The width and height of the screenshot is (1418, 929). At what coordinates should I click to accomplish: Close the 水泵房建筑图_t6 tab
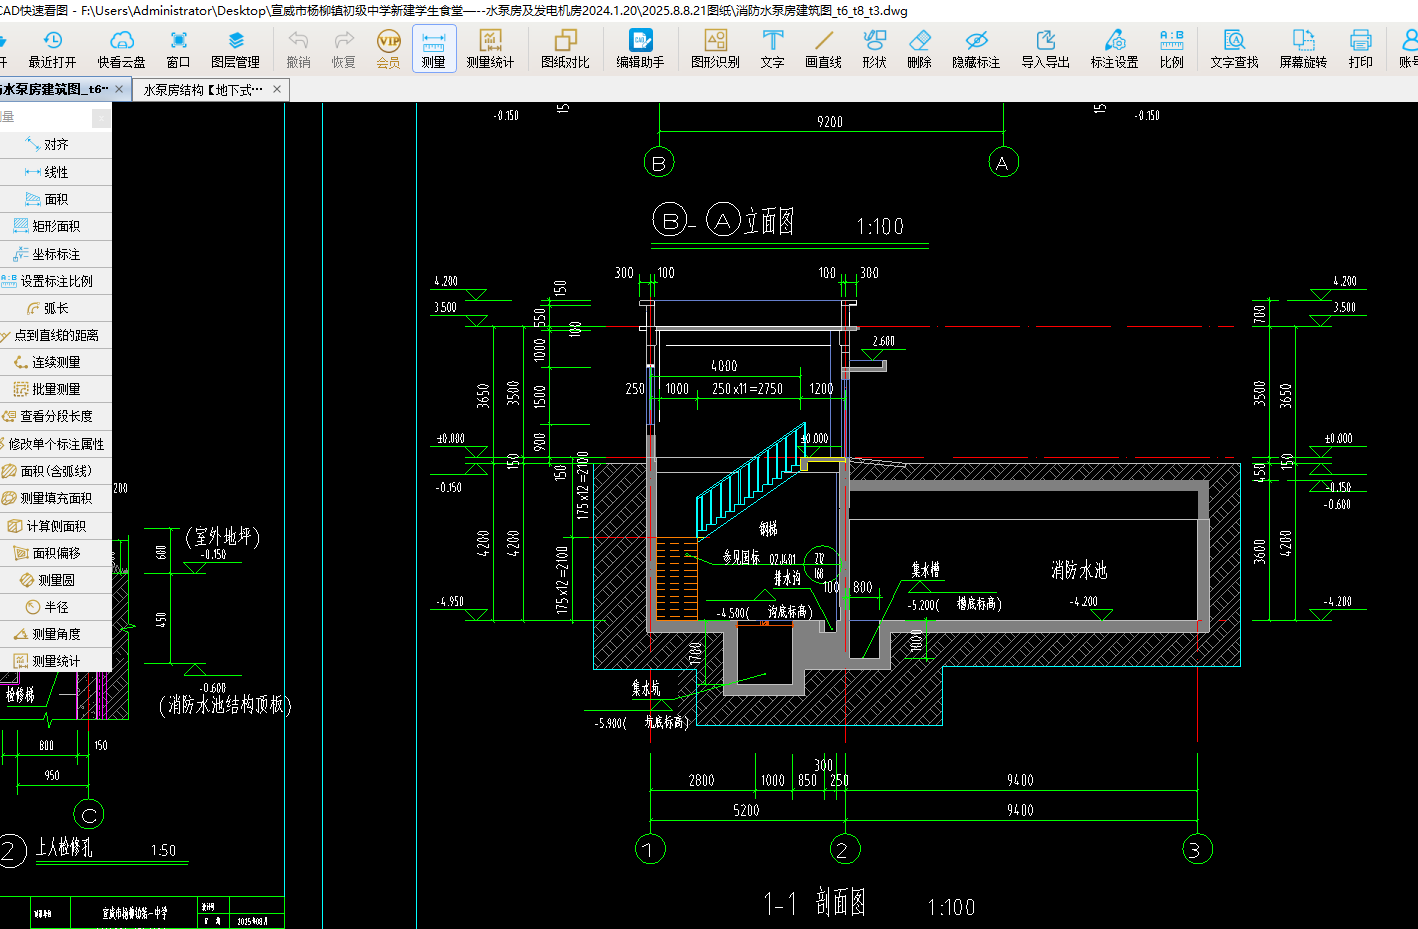(120, 89)
